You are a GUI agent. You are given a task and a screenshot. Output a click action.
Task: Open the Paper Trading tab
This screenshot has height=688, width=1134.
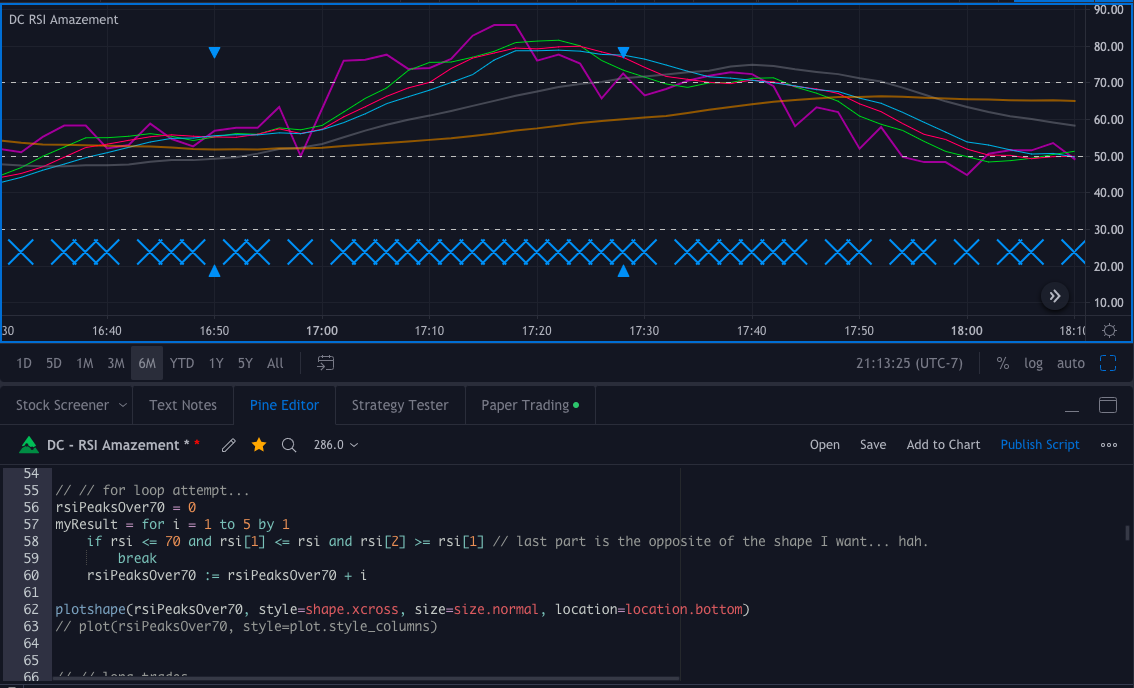click(530, 405)
